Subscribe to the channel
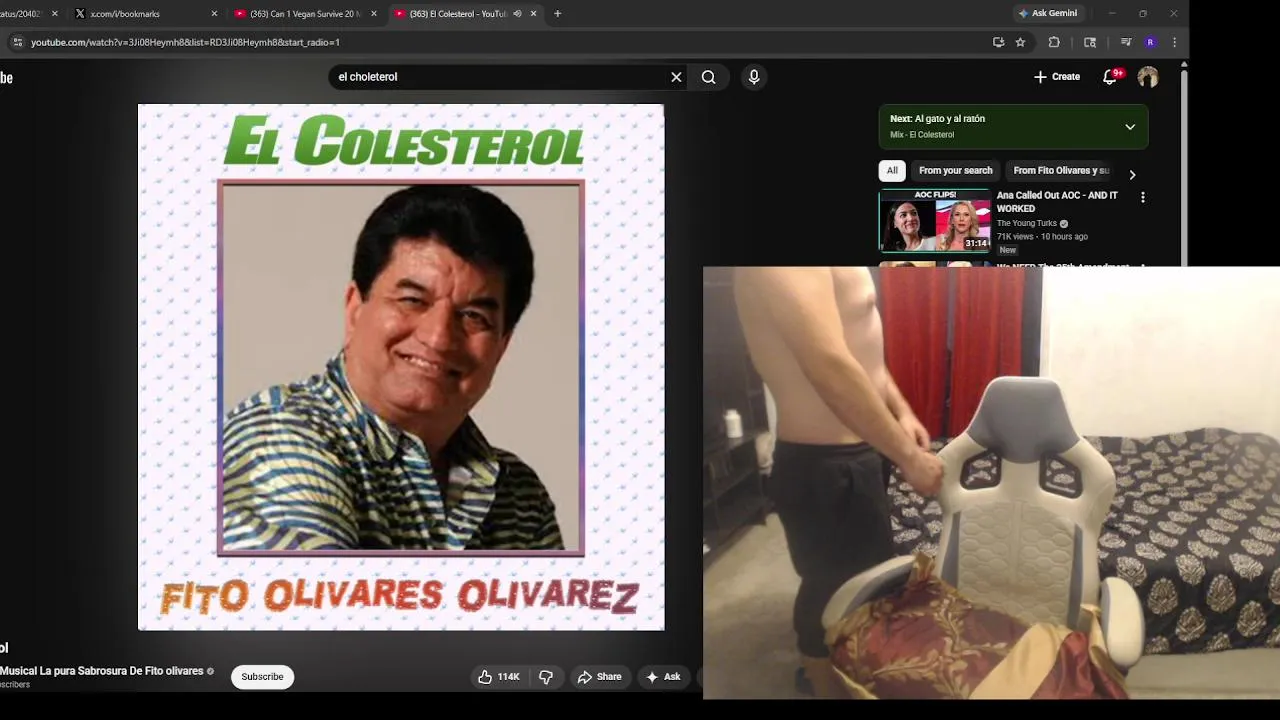The width and height of the screenshot is (1280, 720). [x=262, y=677]
